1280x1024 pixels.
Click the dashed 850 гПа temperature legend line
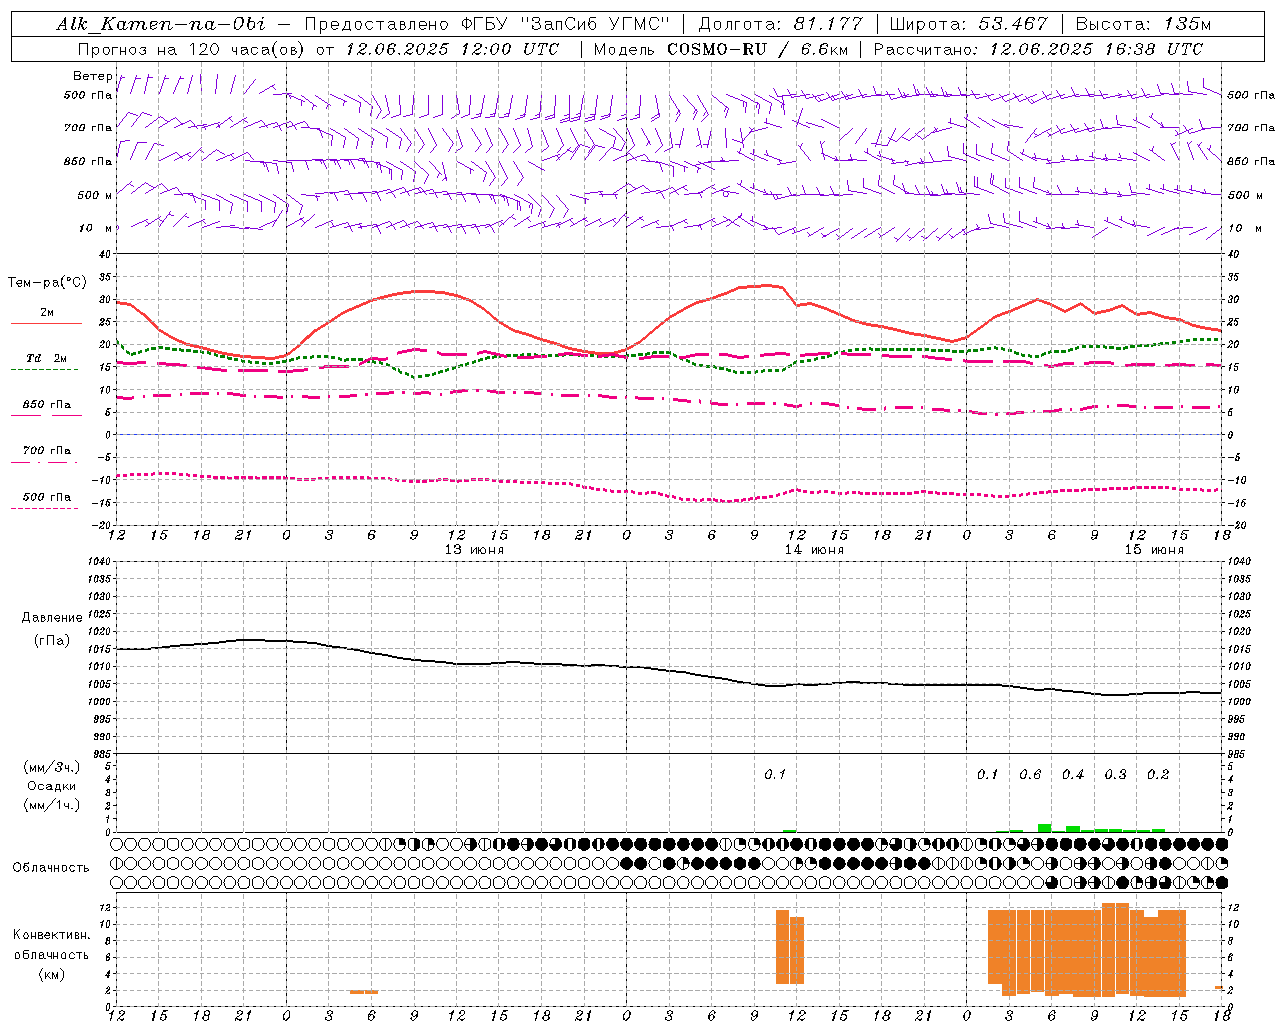[x=46, y=415]
